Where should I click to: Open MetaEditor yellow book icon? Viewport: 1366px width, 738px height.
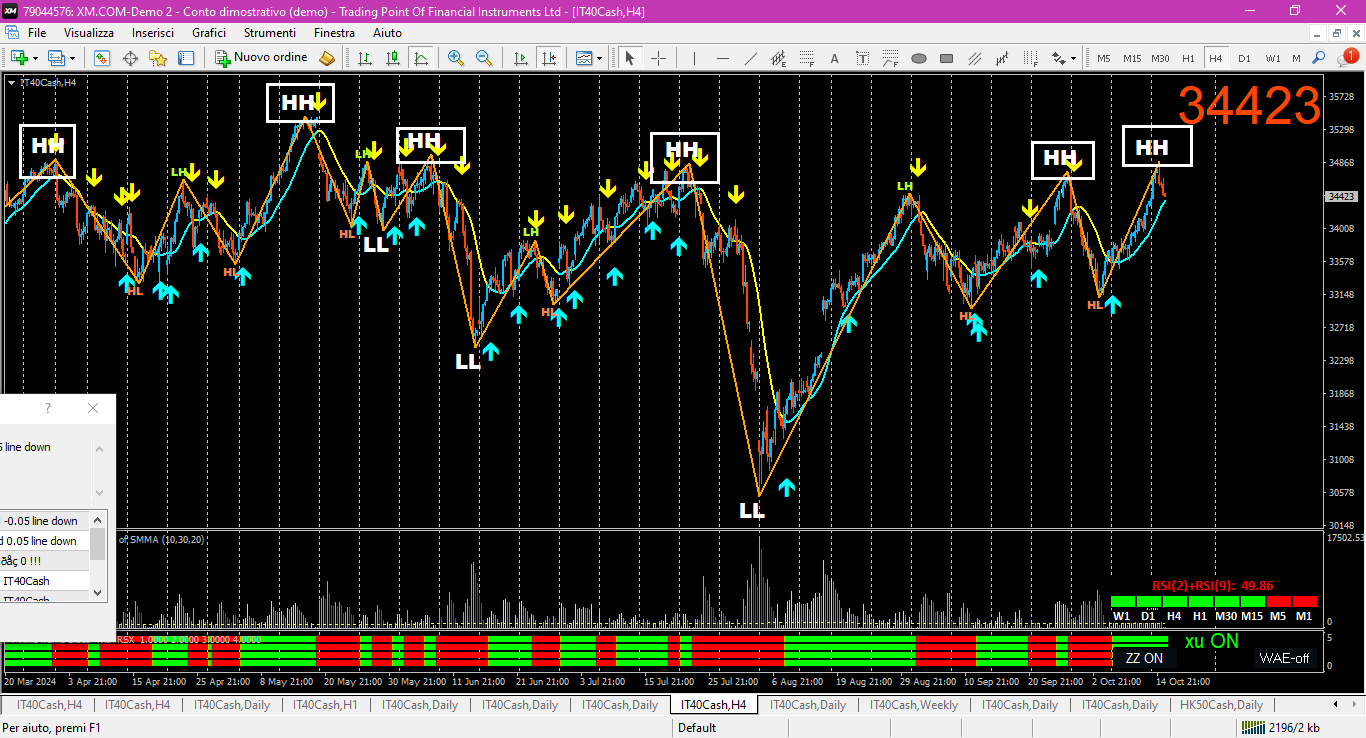(x=326, y=58)
